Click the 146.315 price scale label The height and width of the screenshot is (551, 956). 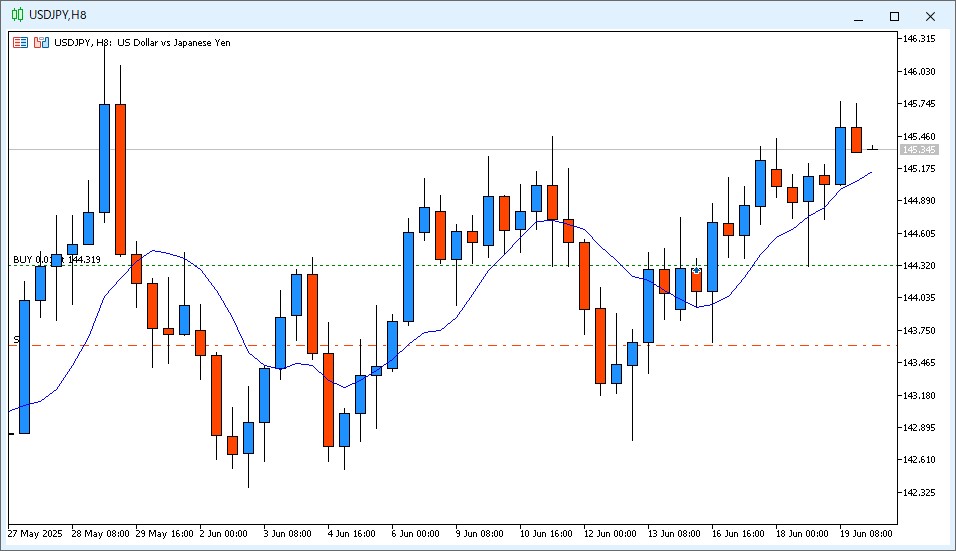pyautogui.click(x=919, y=39)
